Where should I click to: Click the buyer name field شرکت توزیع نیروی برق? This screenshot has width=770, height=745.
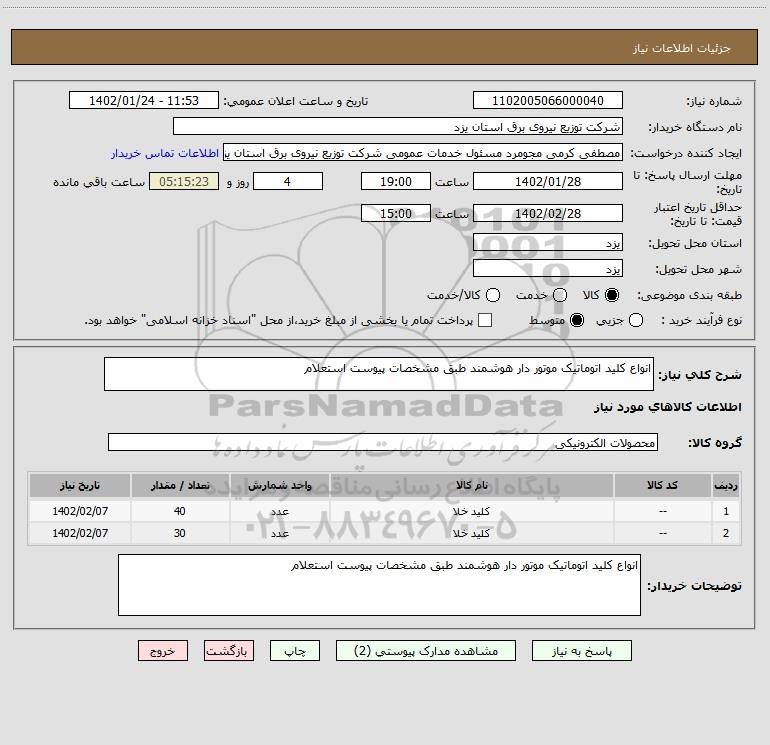398,126
